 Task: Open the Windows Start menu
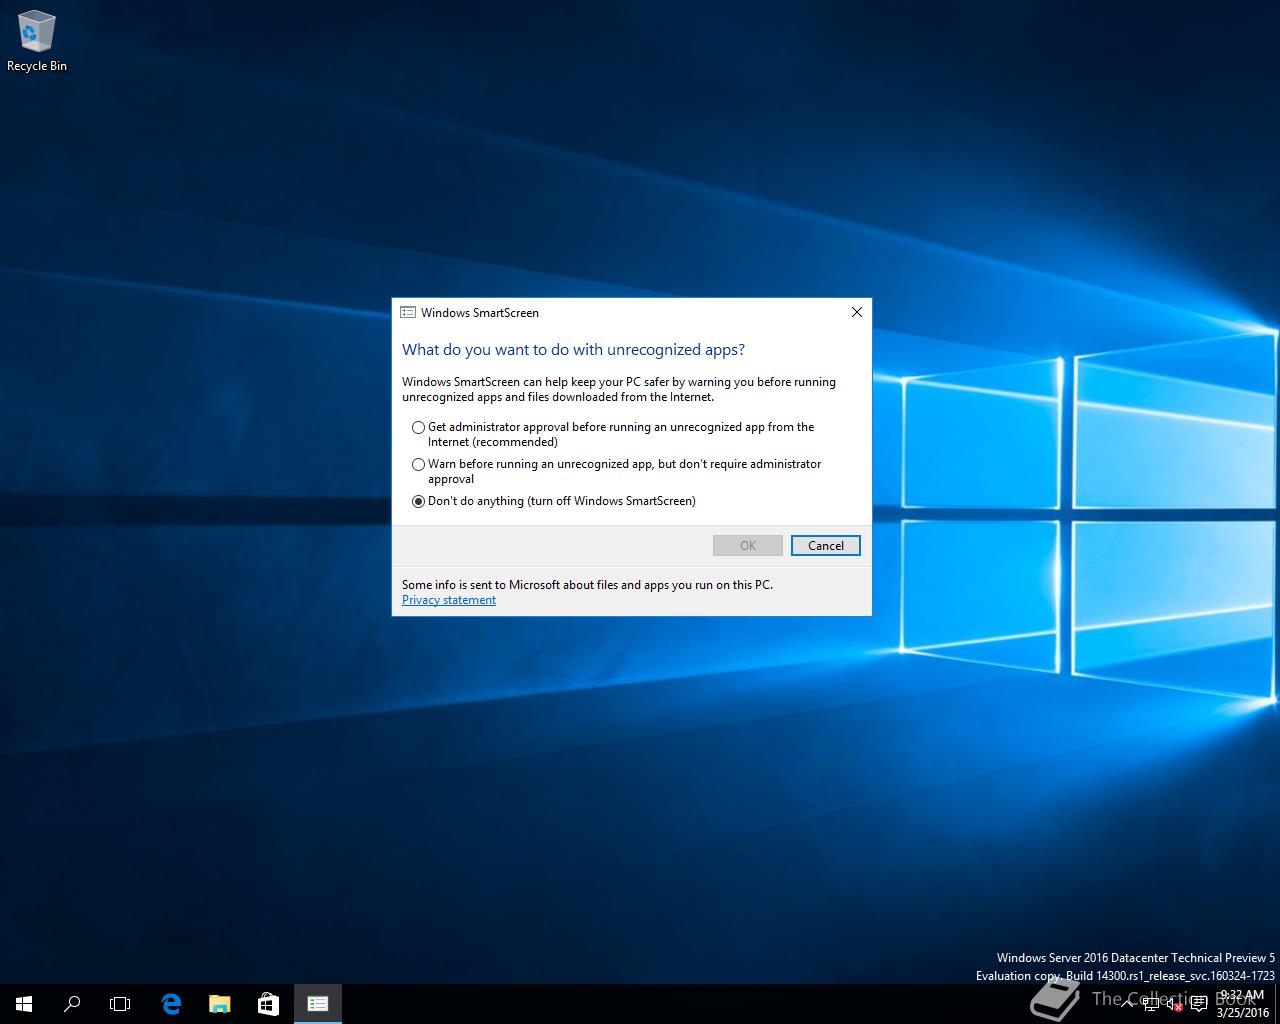24,1004
